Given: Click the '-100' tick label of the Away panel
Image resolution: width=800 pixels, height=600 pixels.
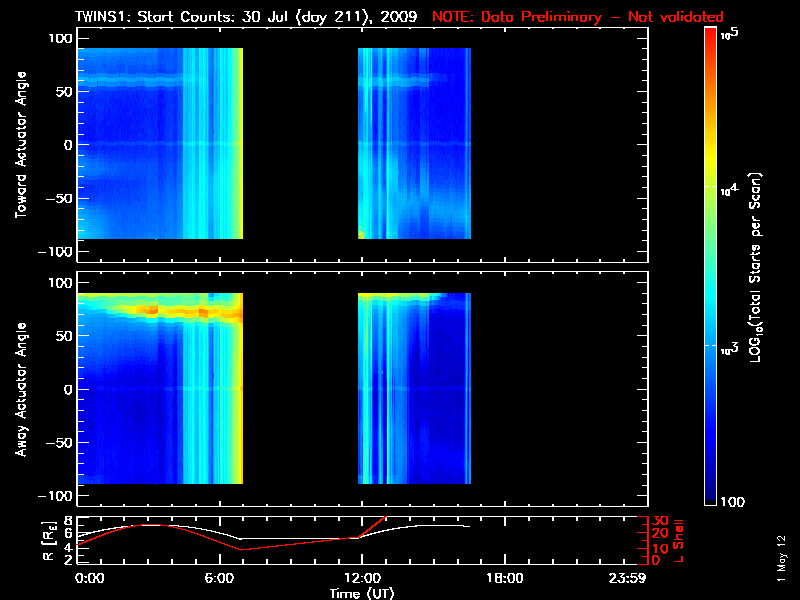Looking at the screenshot, I should click(56, 495).
